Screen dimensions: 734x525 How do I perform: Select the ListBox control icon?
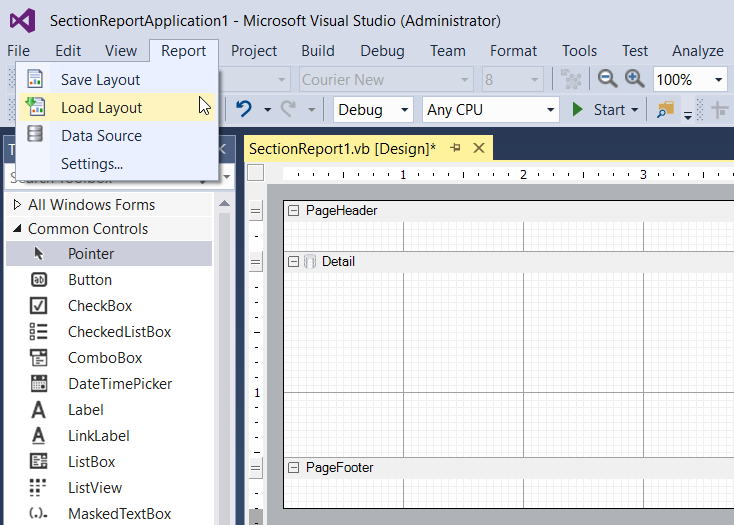point(38,461)
